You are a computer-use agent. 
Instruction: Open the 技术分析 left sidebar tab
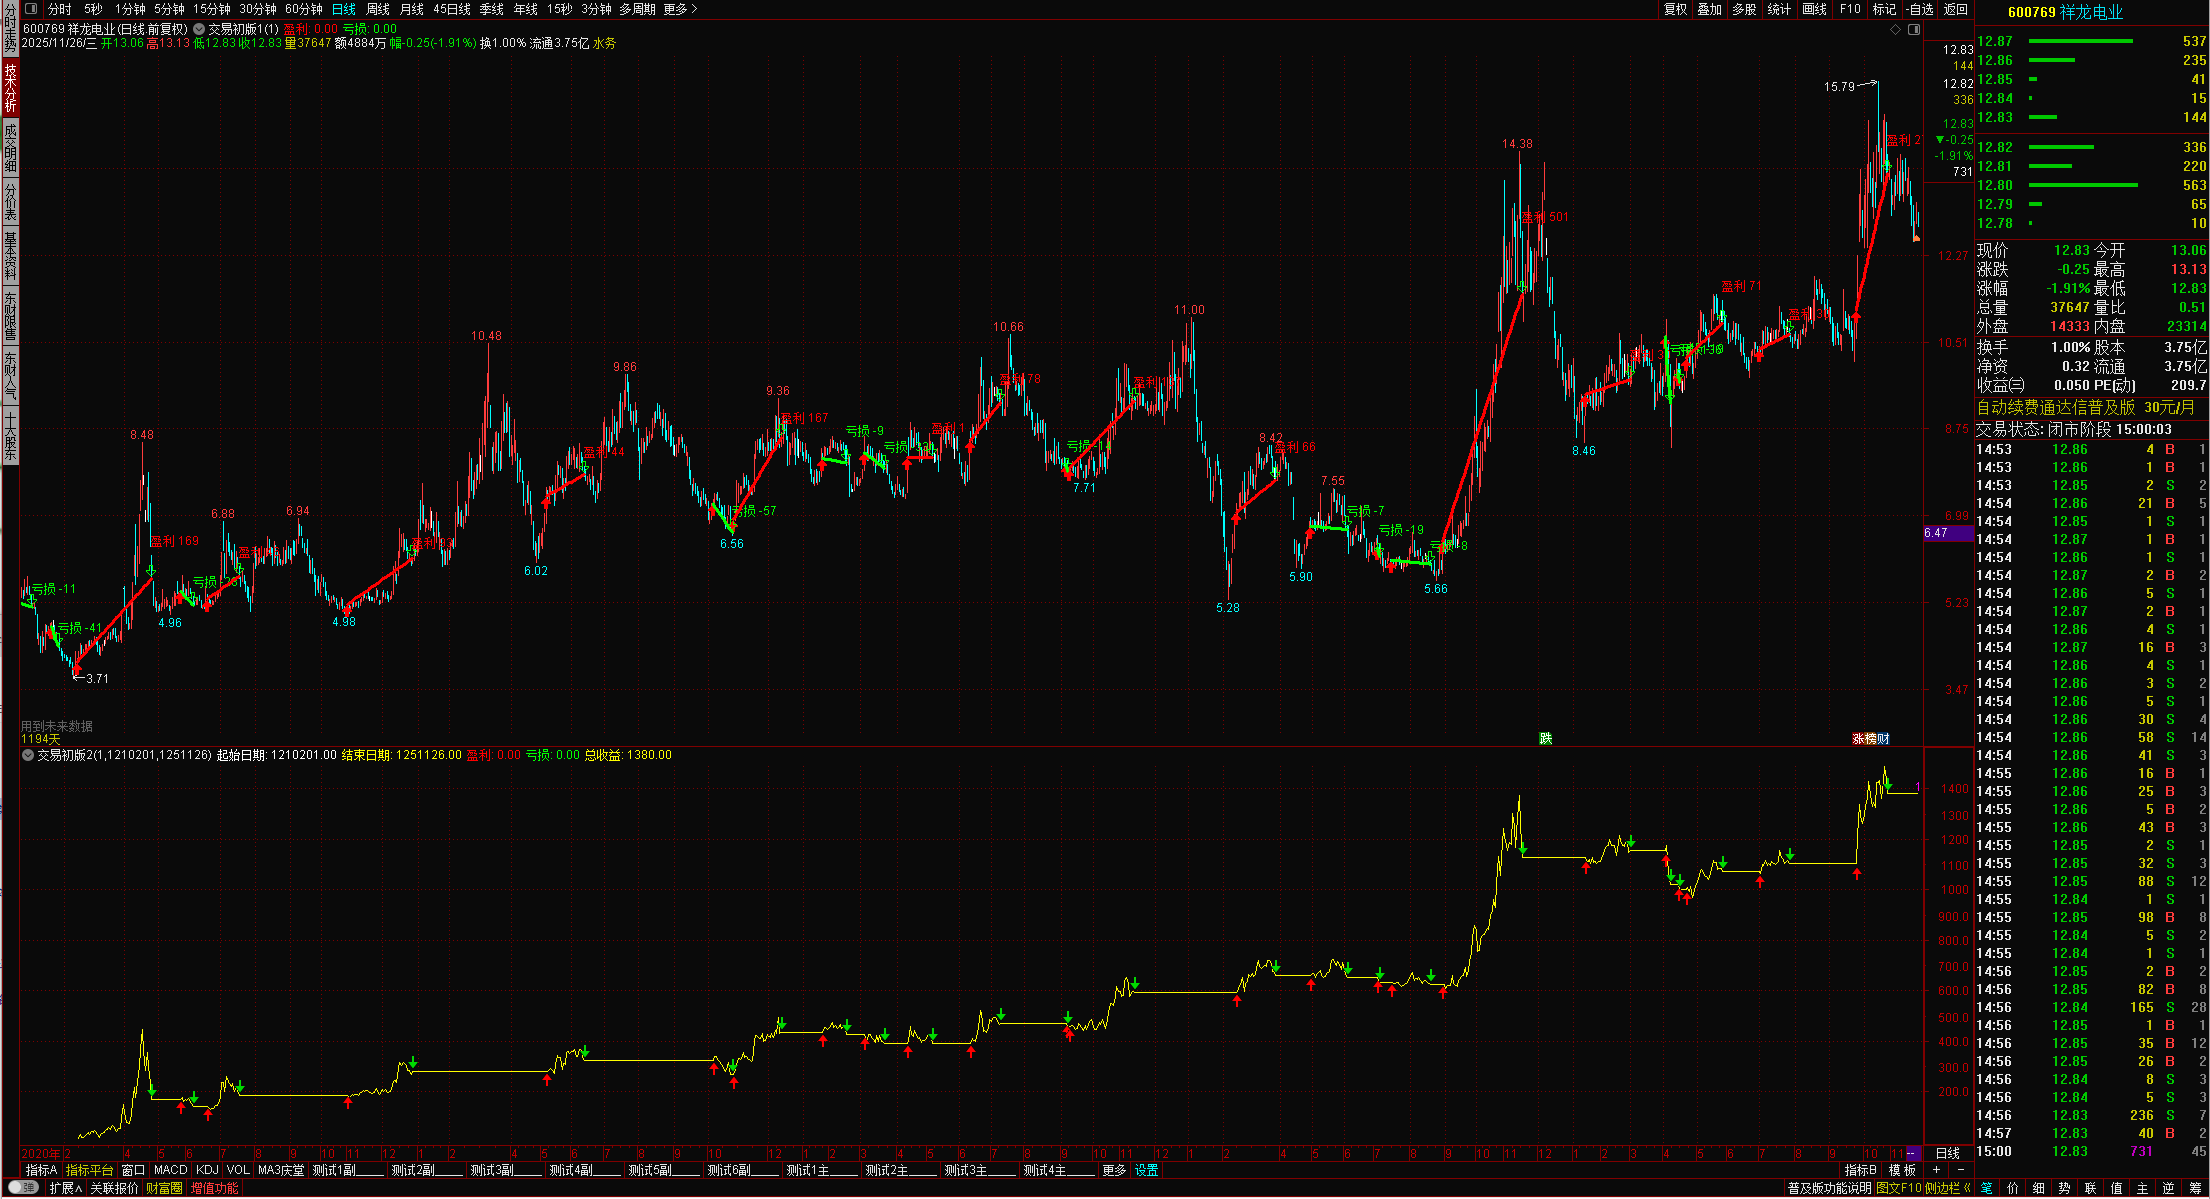(10, 87)
